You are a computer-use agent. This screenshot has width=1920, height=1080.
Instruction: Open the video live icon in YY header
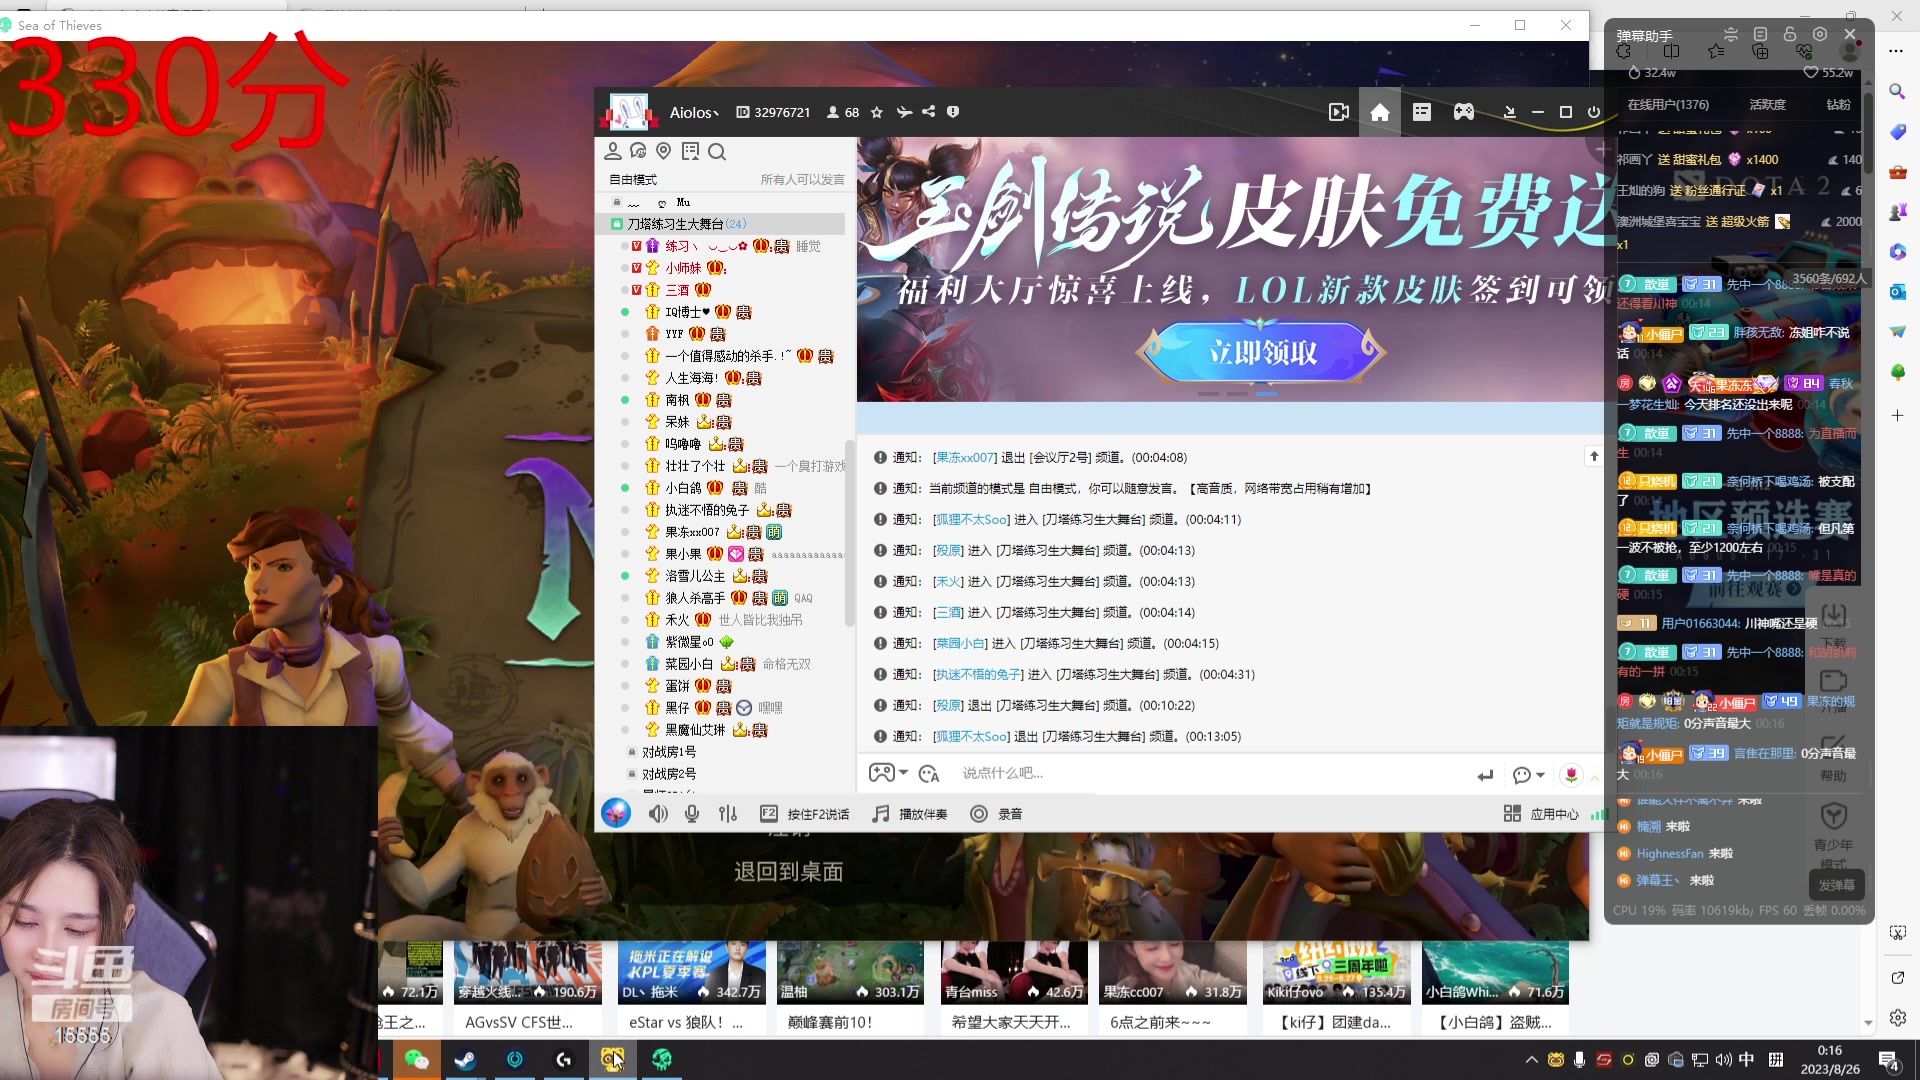[x=1338, y=112]
